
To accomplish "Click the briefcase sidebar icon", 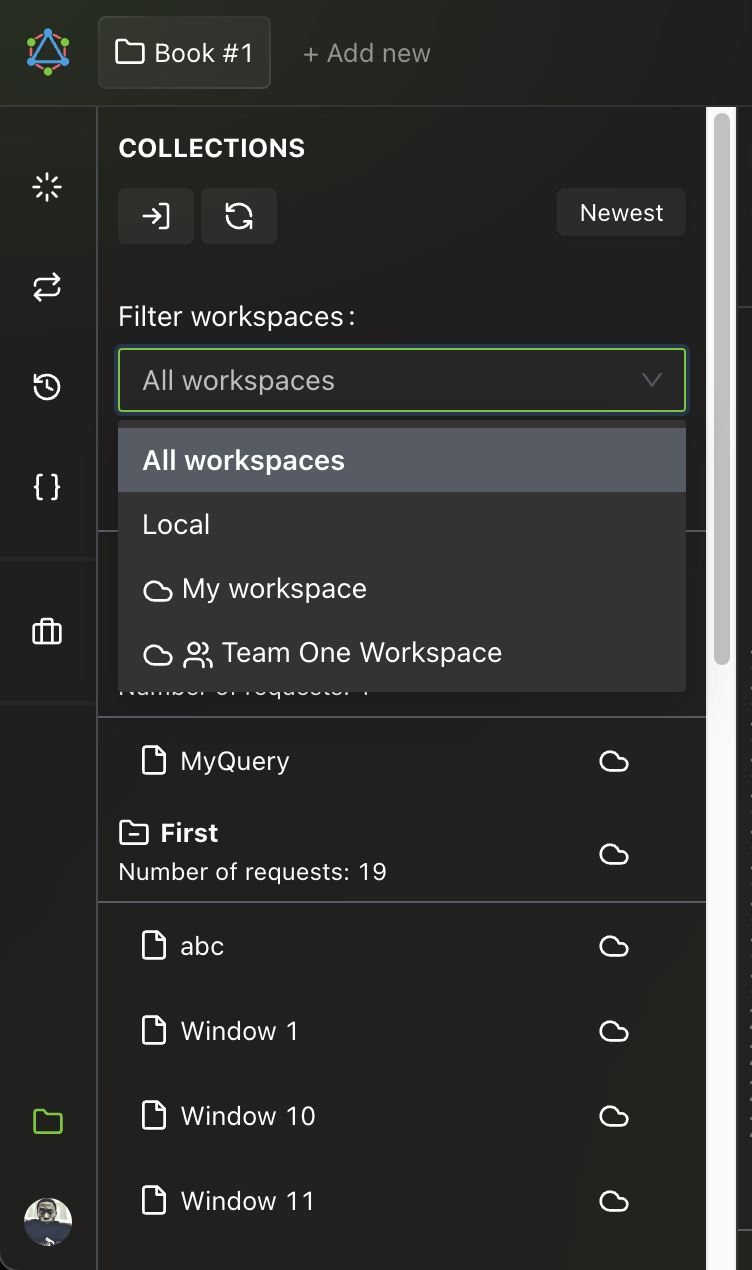I will pos(47,632).
